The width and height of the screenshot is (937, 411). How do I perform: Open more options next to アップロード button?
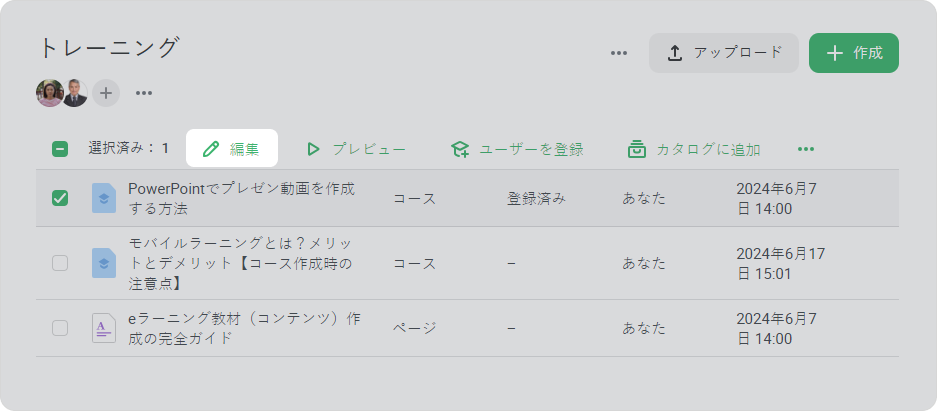(x=619, y=53)
